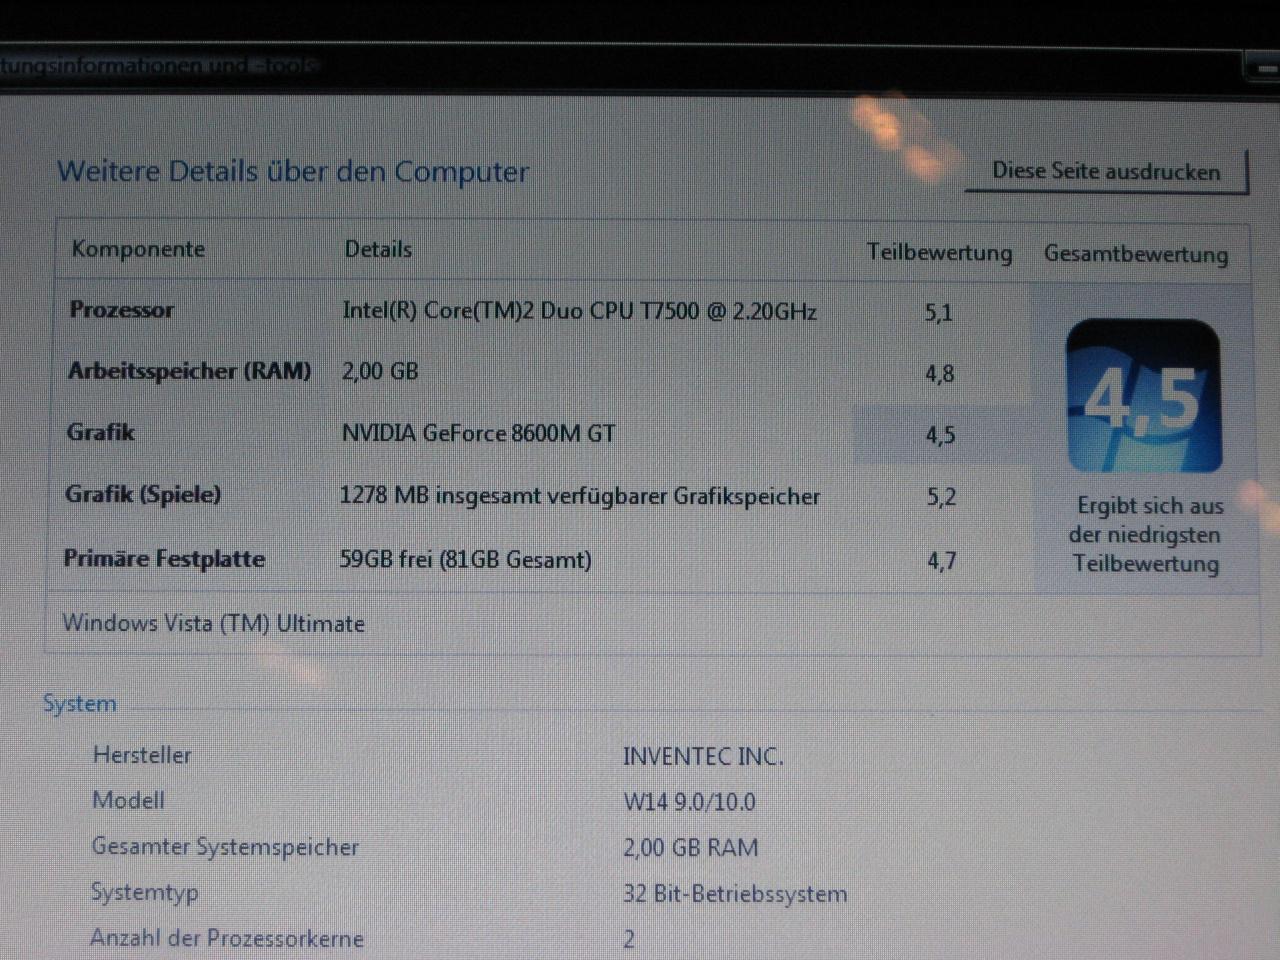Click the Intel Core2 Duo T7500 processor detail
The width and height of the screenshot is (1280, 960).
click(580, 311)
